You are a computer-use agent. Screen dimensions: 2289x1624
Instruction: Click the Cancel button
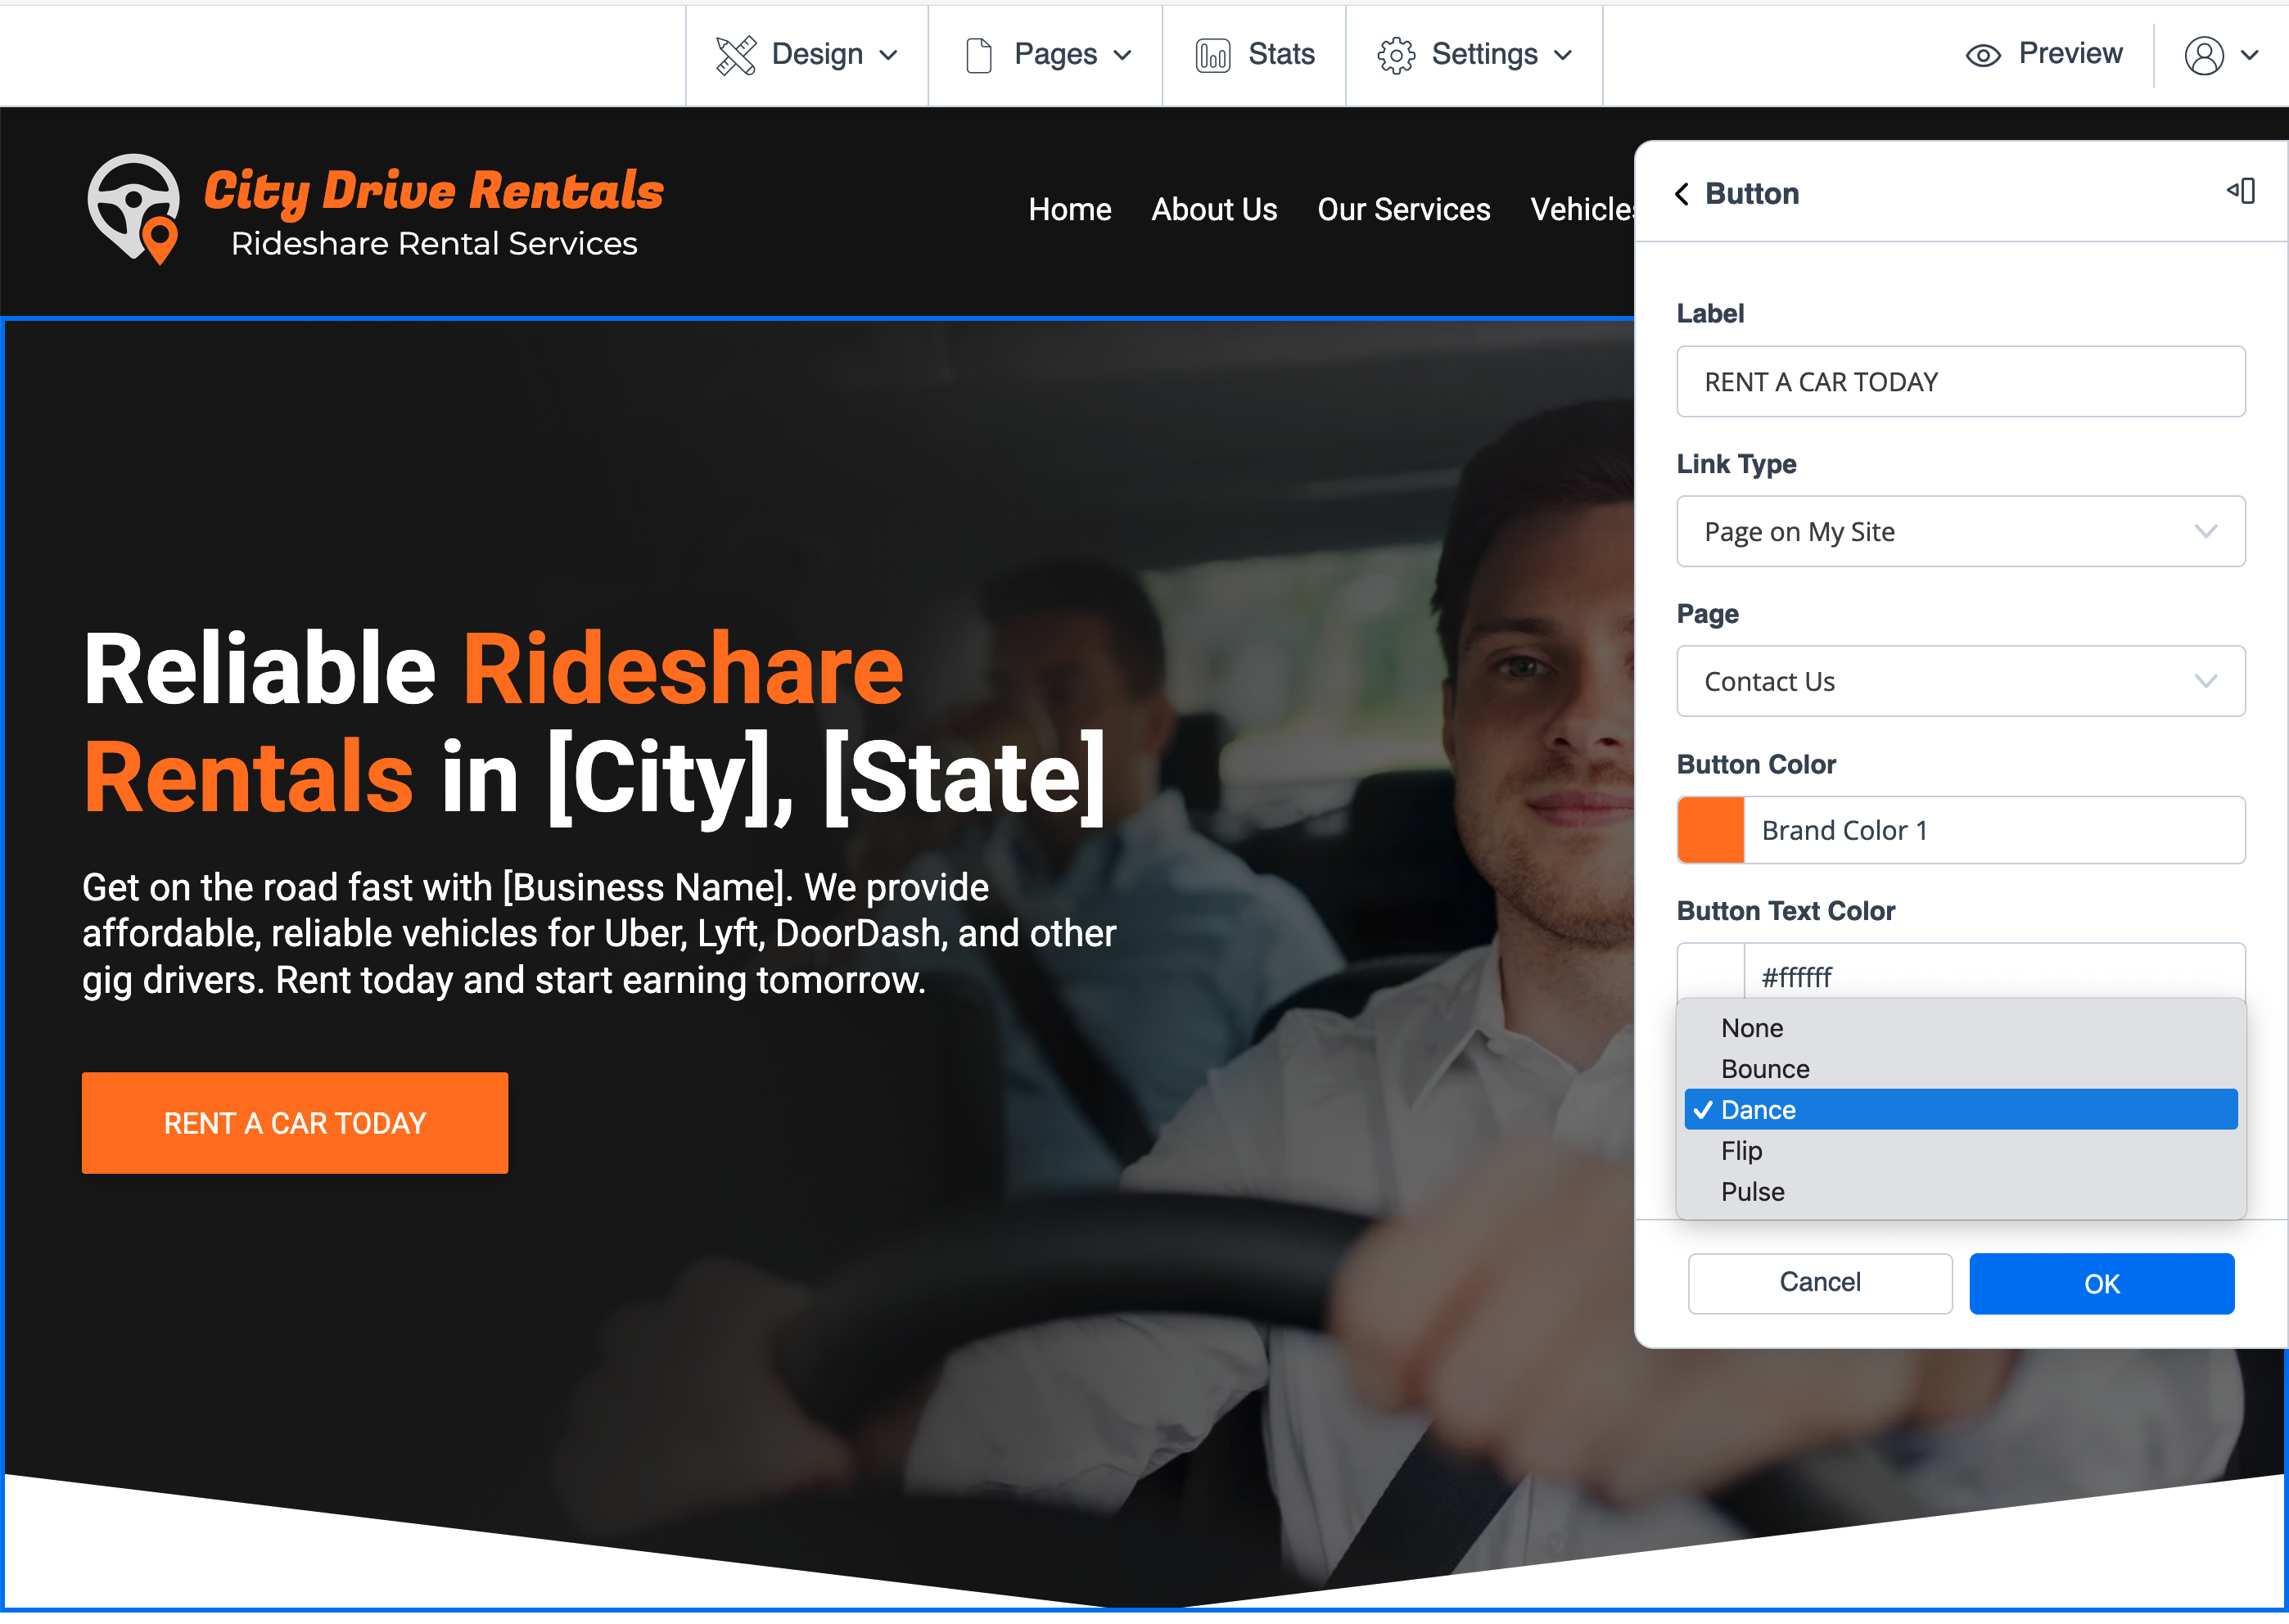(x=1820, y=1283)
